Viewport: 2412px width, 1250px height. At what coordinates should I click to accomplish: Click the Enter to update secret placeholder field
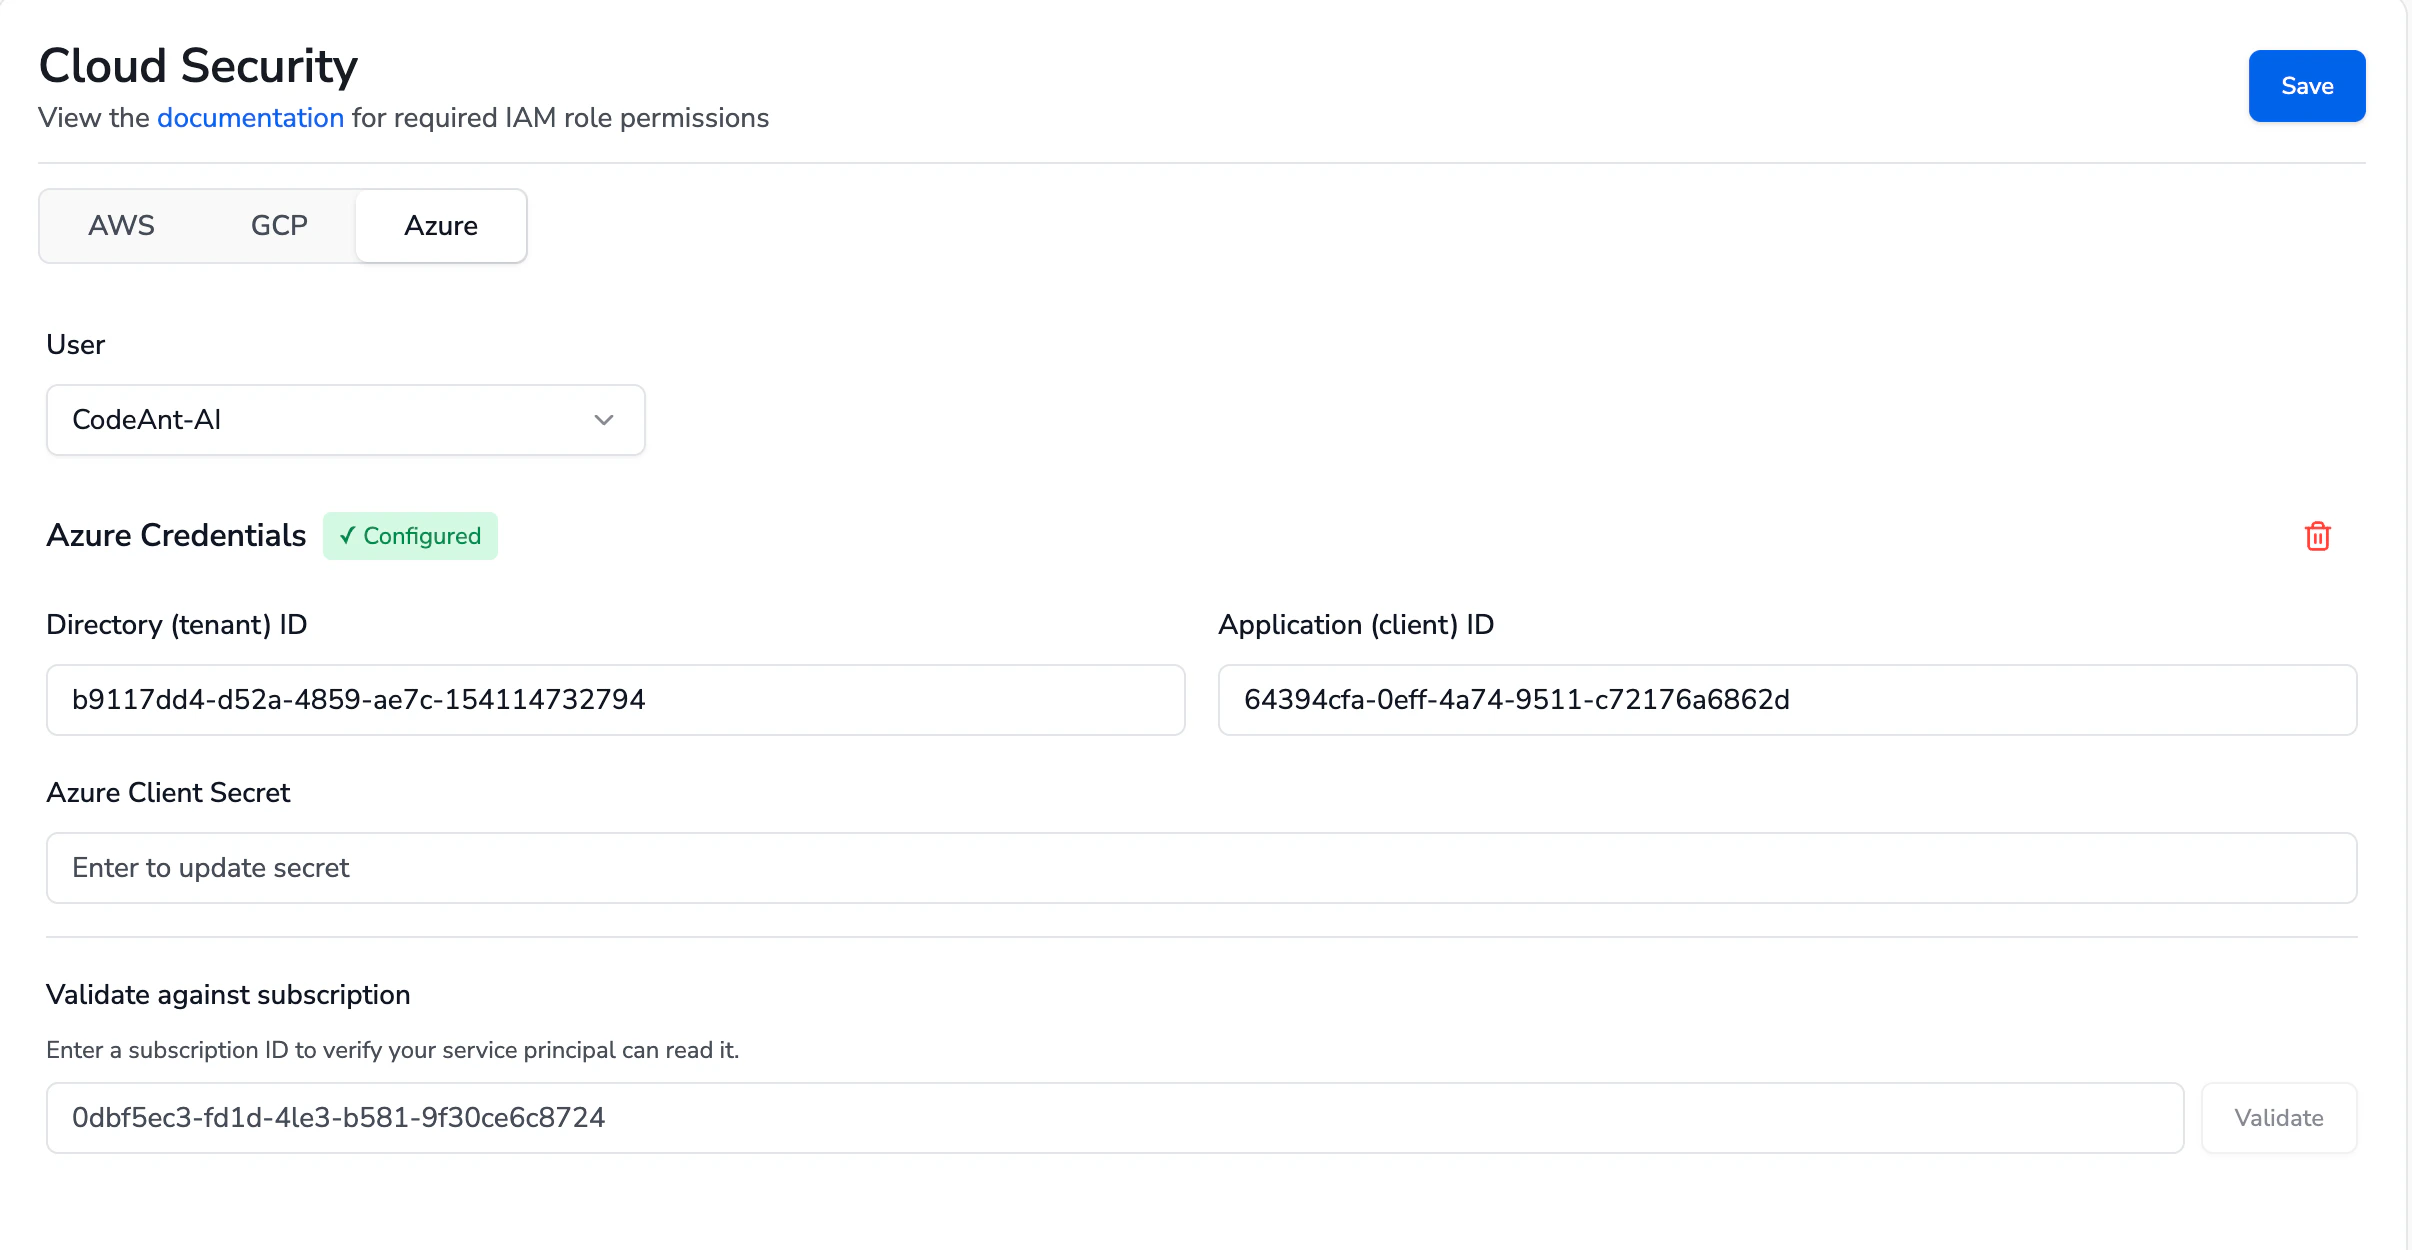click(x=1200, y=867)
